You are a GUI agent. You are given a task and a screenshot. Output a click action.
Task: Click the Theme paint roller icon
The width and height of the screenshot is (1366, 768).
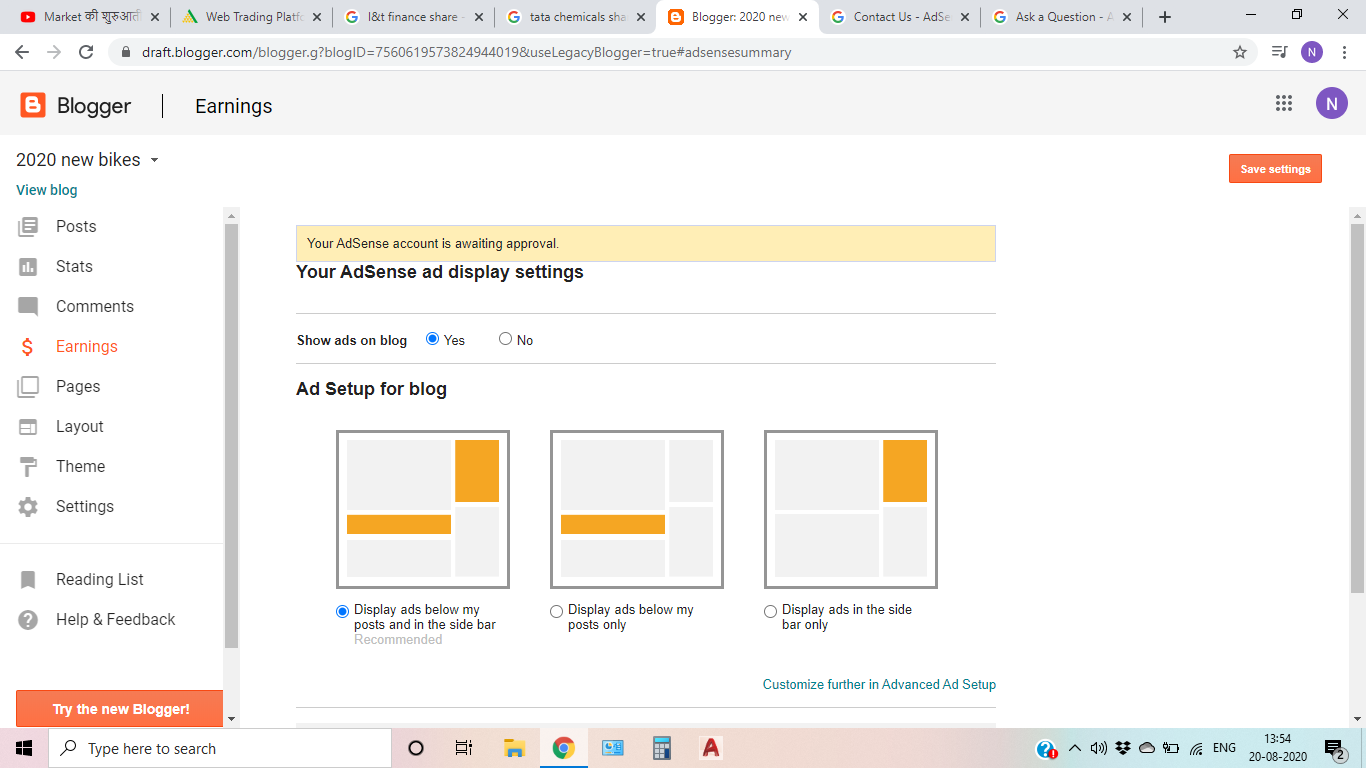click(x=28, y=467)
